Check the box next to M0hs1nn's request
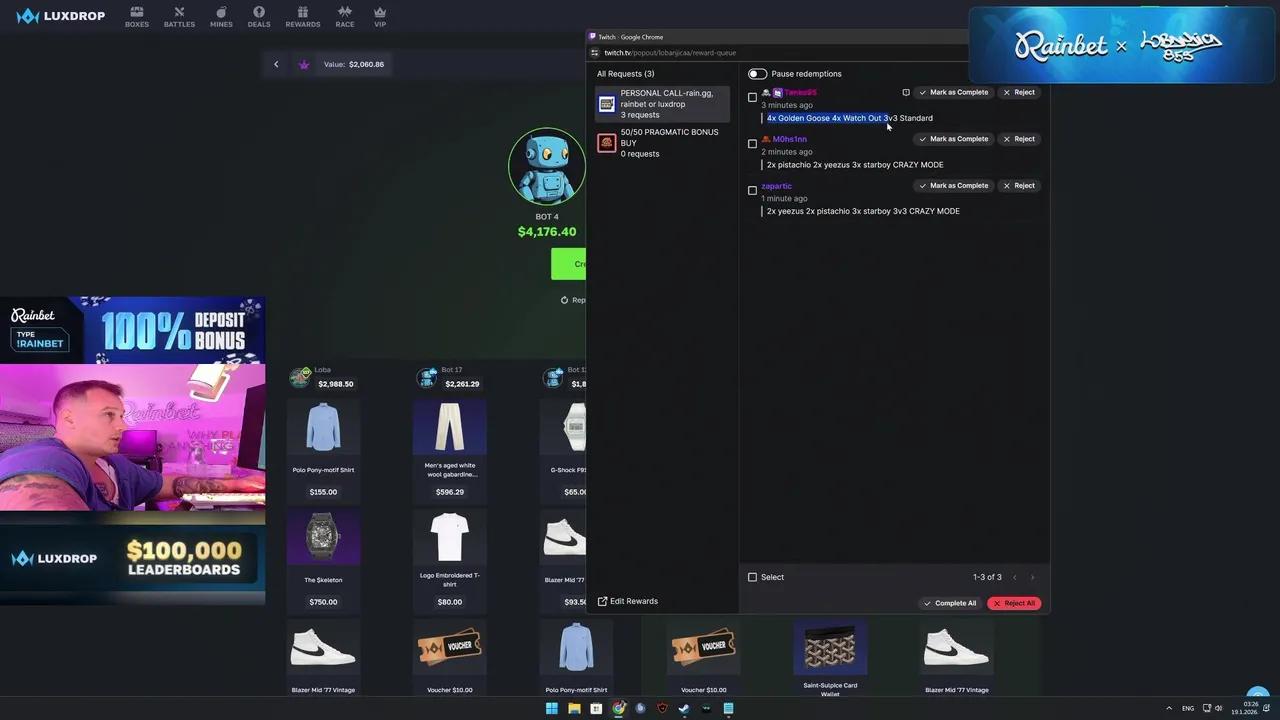1280x720 pixels. point(753,143)
